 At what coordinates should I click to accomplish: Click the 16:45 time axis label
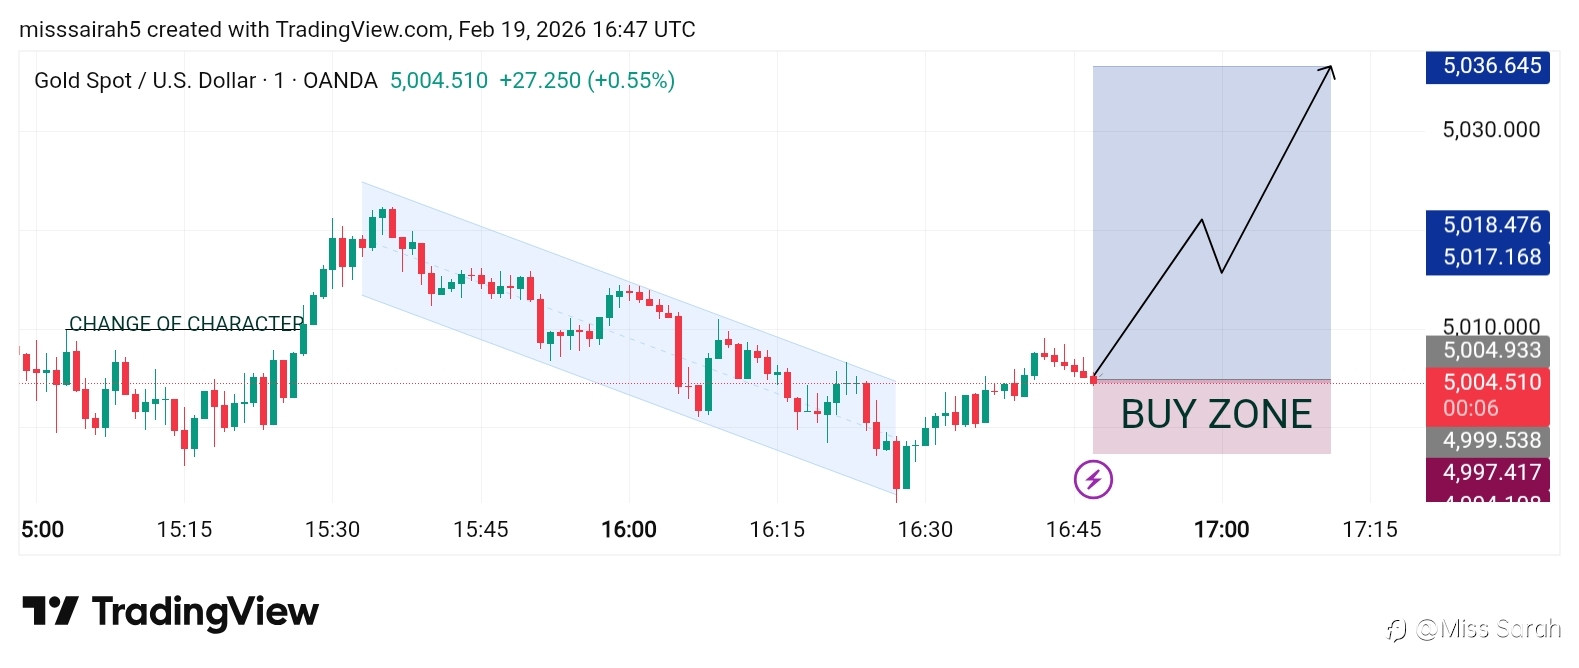[1073, 529]
